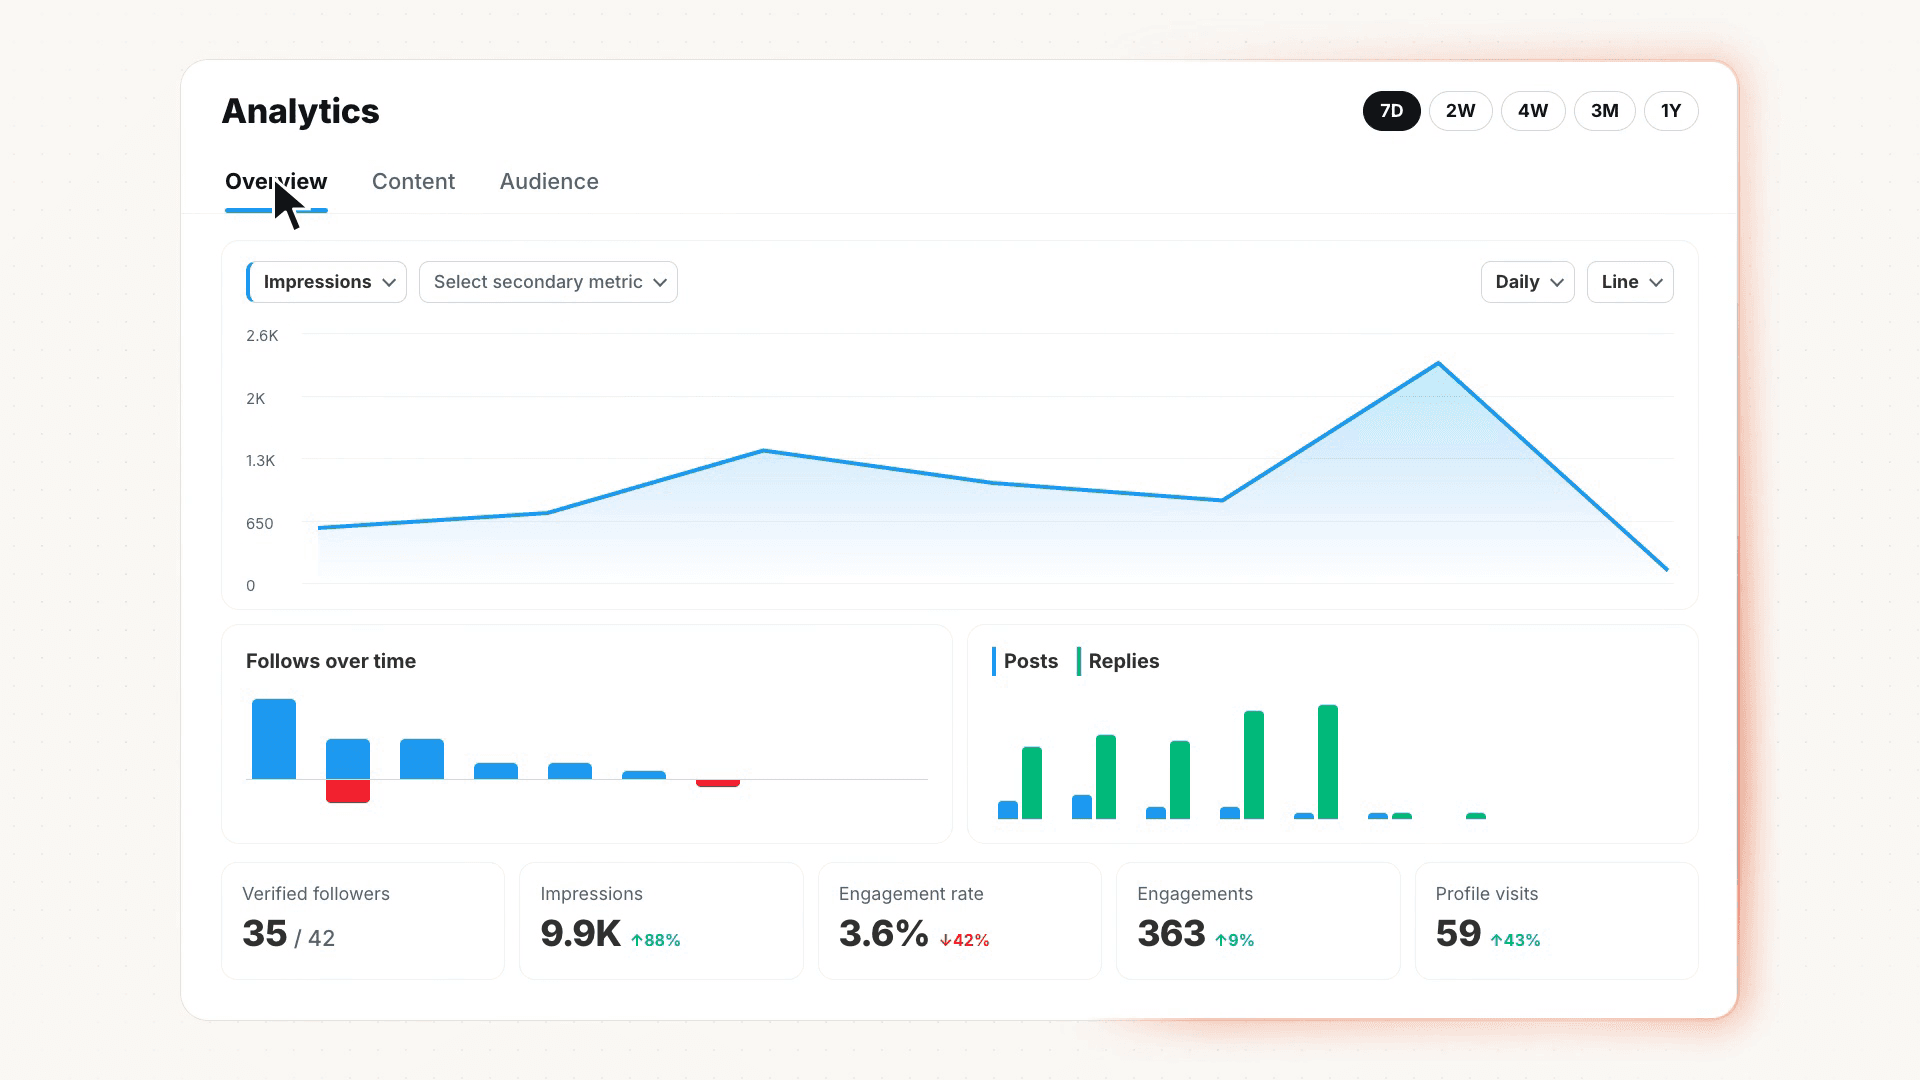1920x1080 pixels.
Task: Toggle the Posts legend series
Action: coord(1025,661)
